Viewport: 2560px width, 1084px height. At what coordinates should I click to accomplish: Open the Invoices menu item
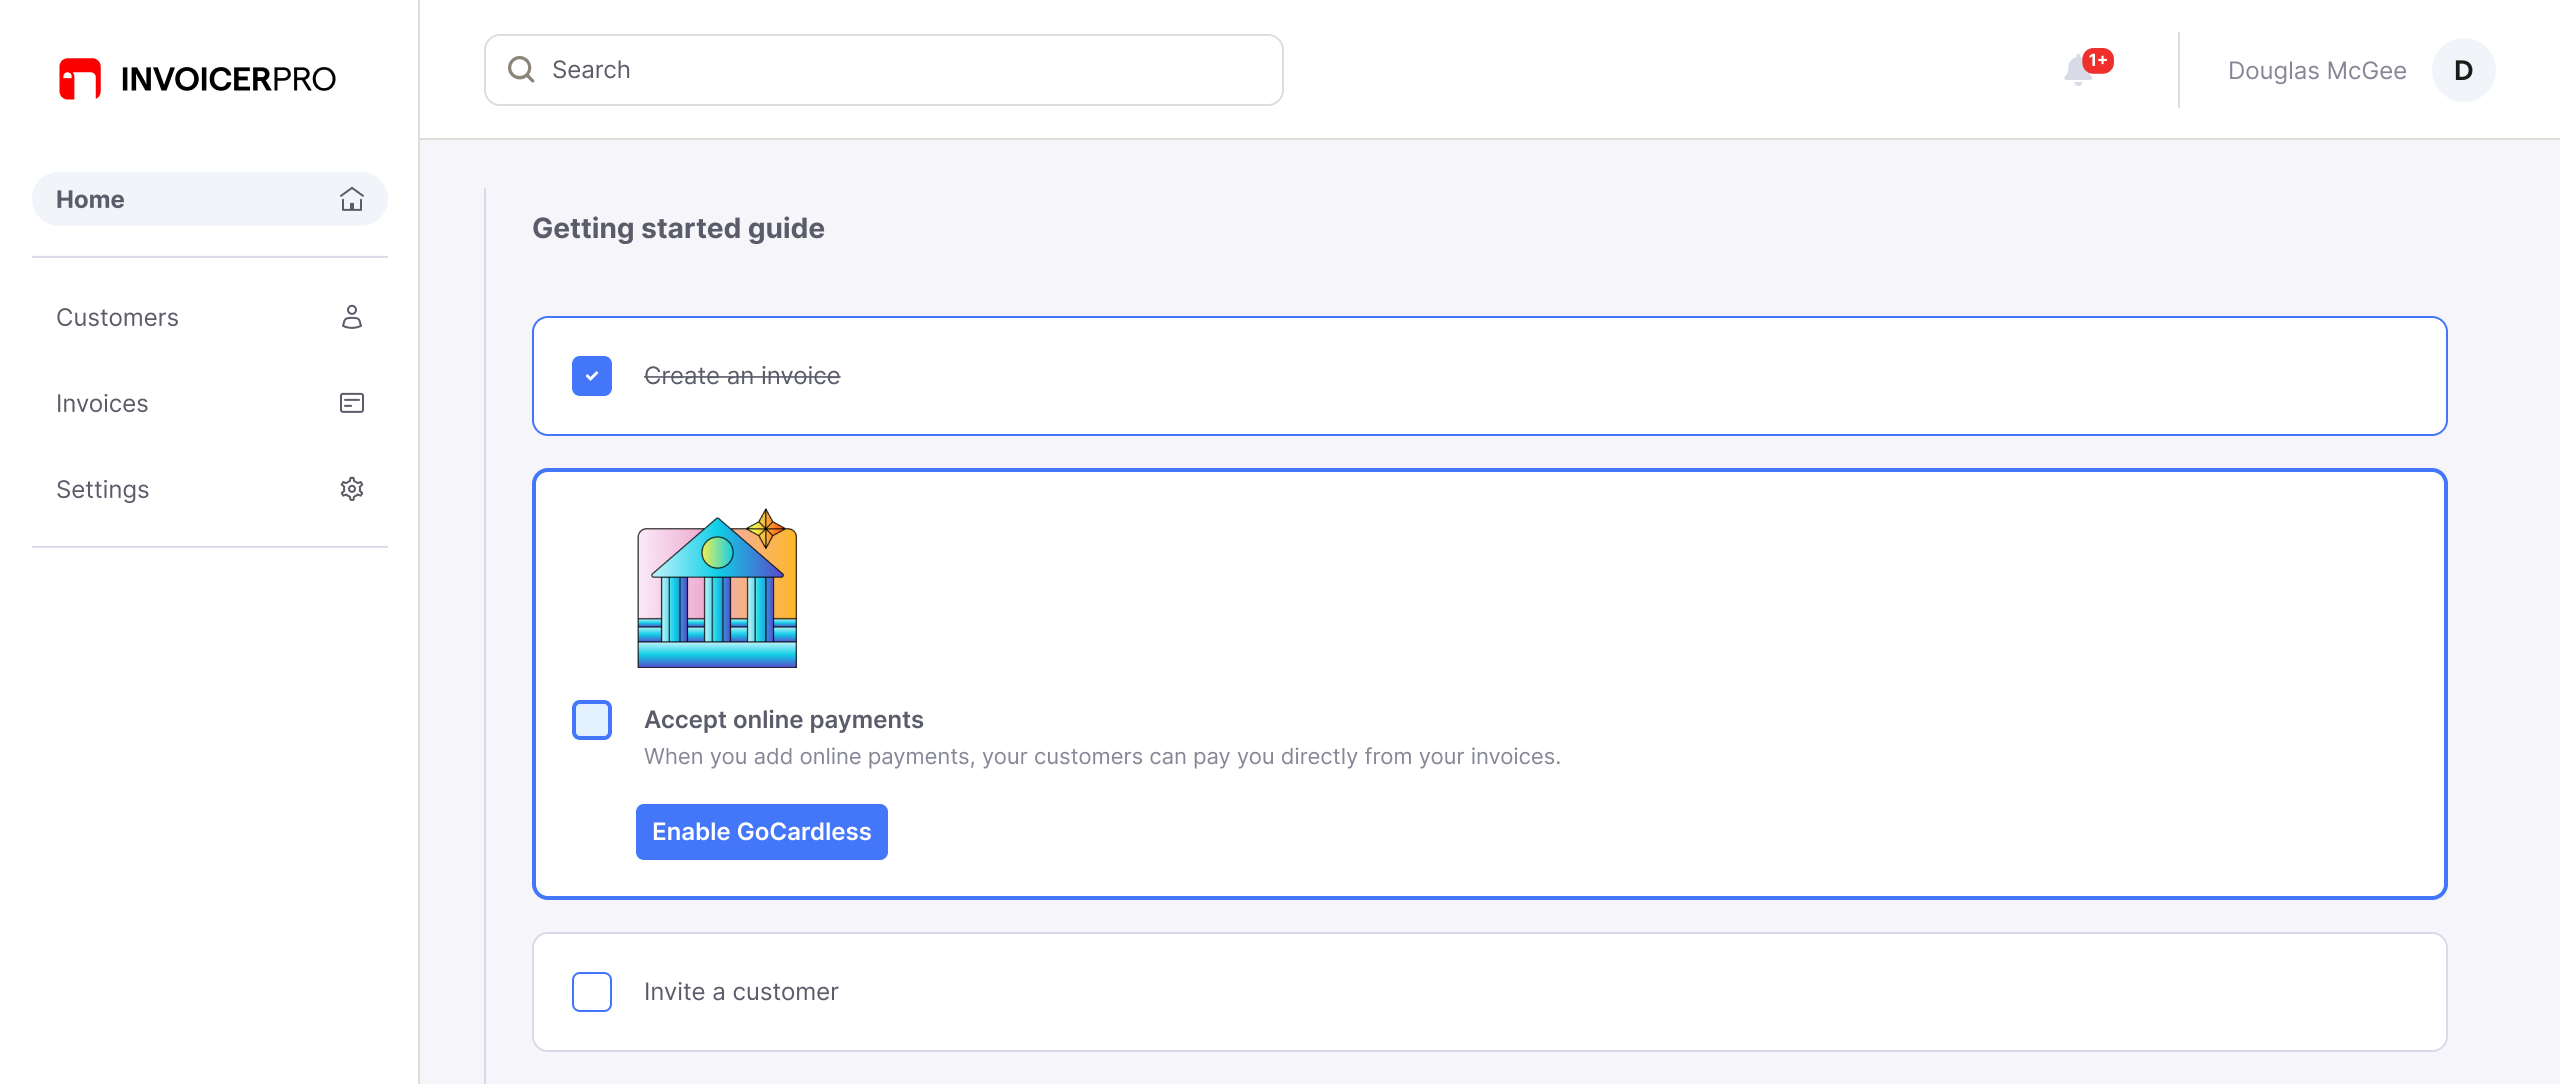210,403
